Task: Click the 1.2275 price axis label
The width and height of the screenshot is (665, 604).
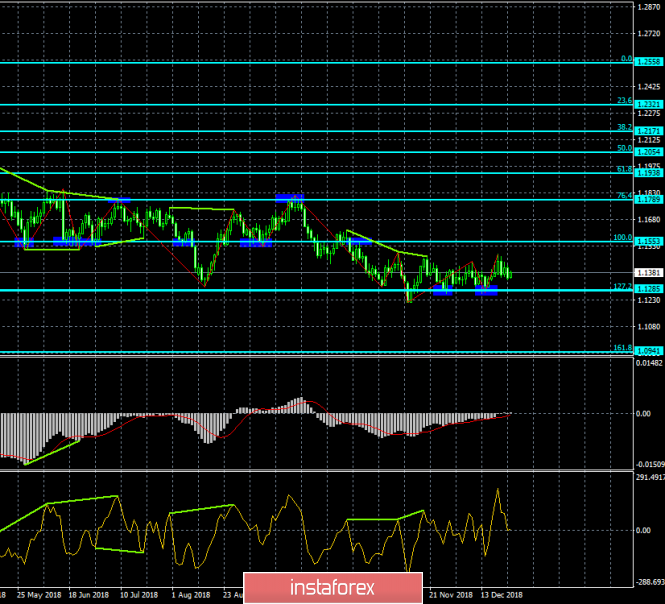Action: pos(649,113)
